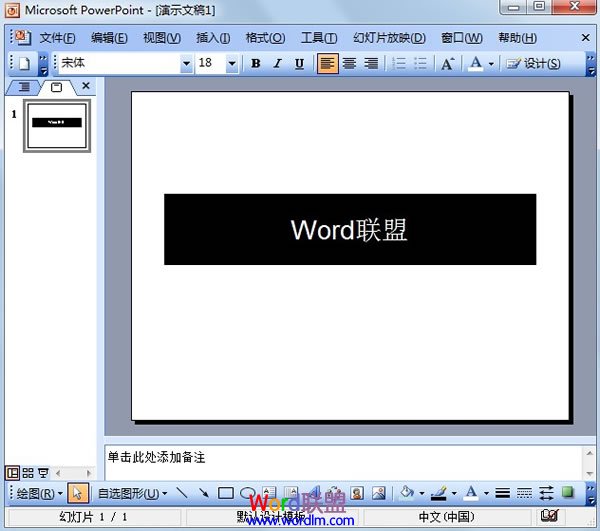Apply fill color with paint bucket
Screen dimensions: 600x531
pyautogui.click(x=406, y=493)
